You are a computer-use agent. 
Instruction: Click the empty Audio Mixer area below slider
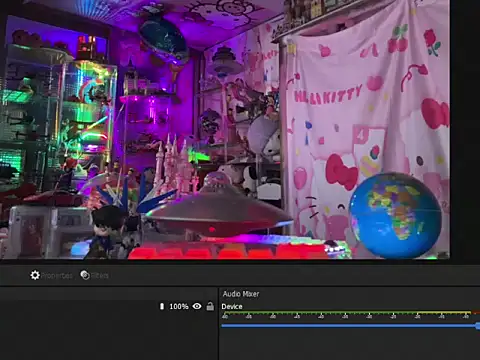tap(349, 345)
